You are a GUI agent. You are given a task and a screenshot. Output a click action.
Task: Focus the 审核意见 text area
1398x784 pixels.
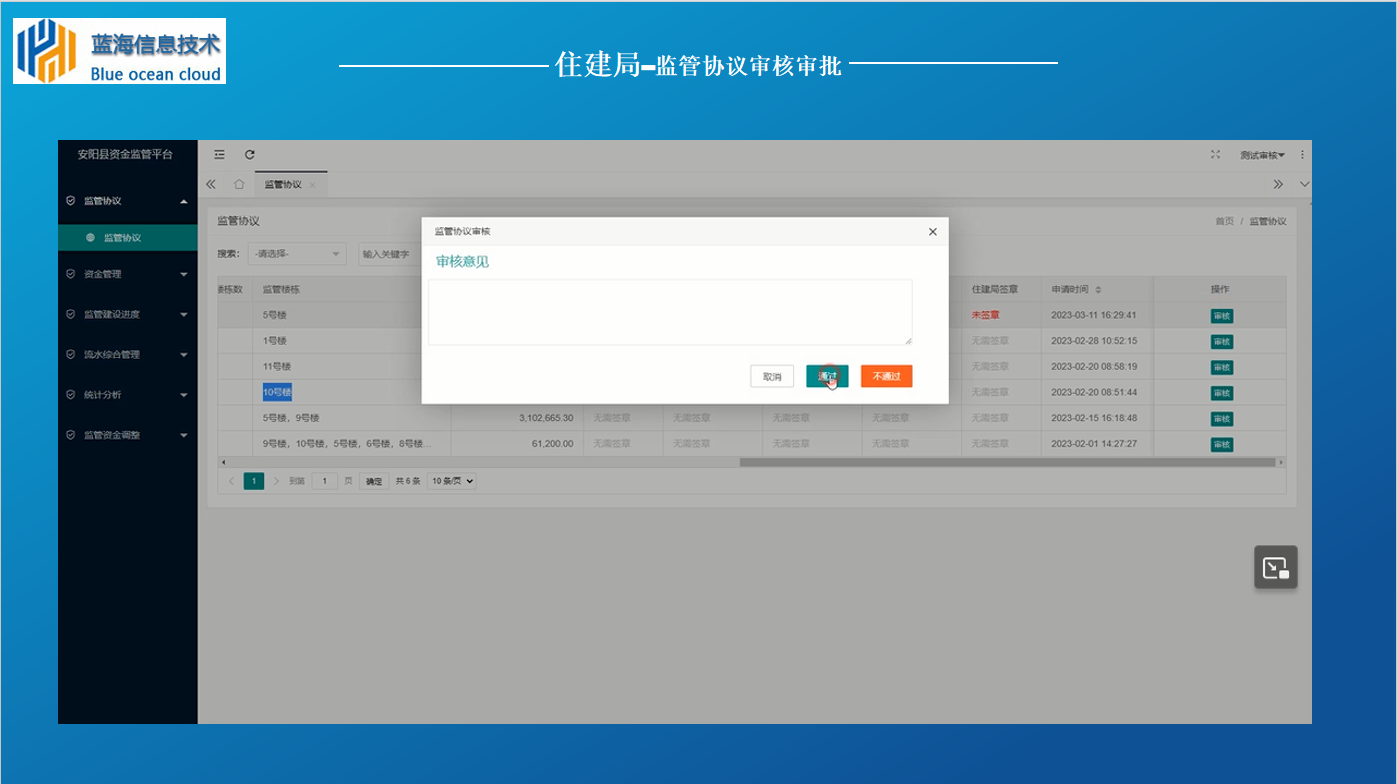[x=670, y=312]
